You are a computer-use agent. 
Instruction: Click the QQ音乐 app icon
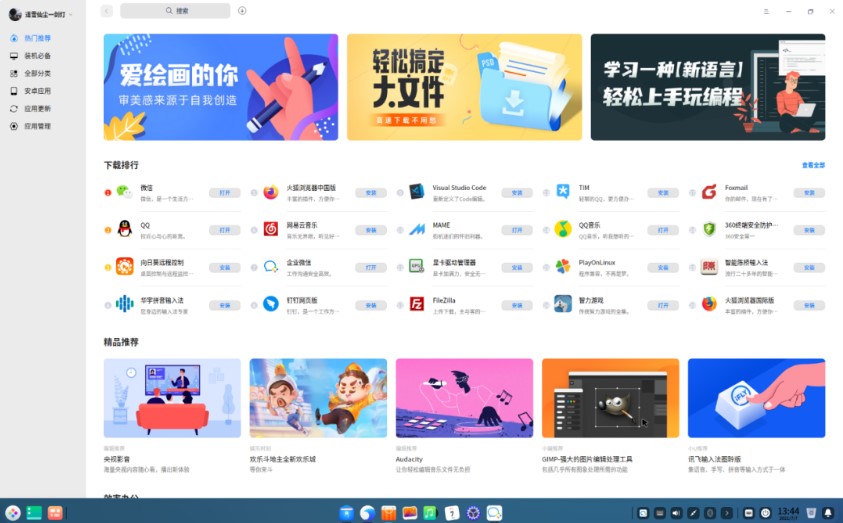(563, 230)
